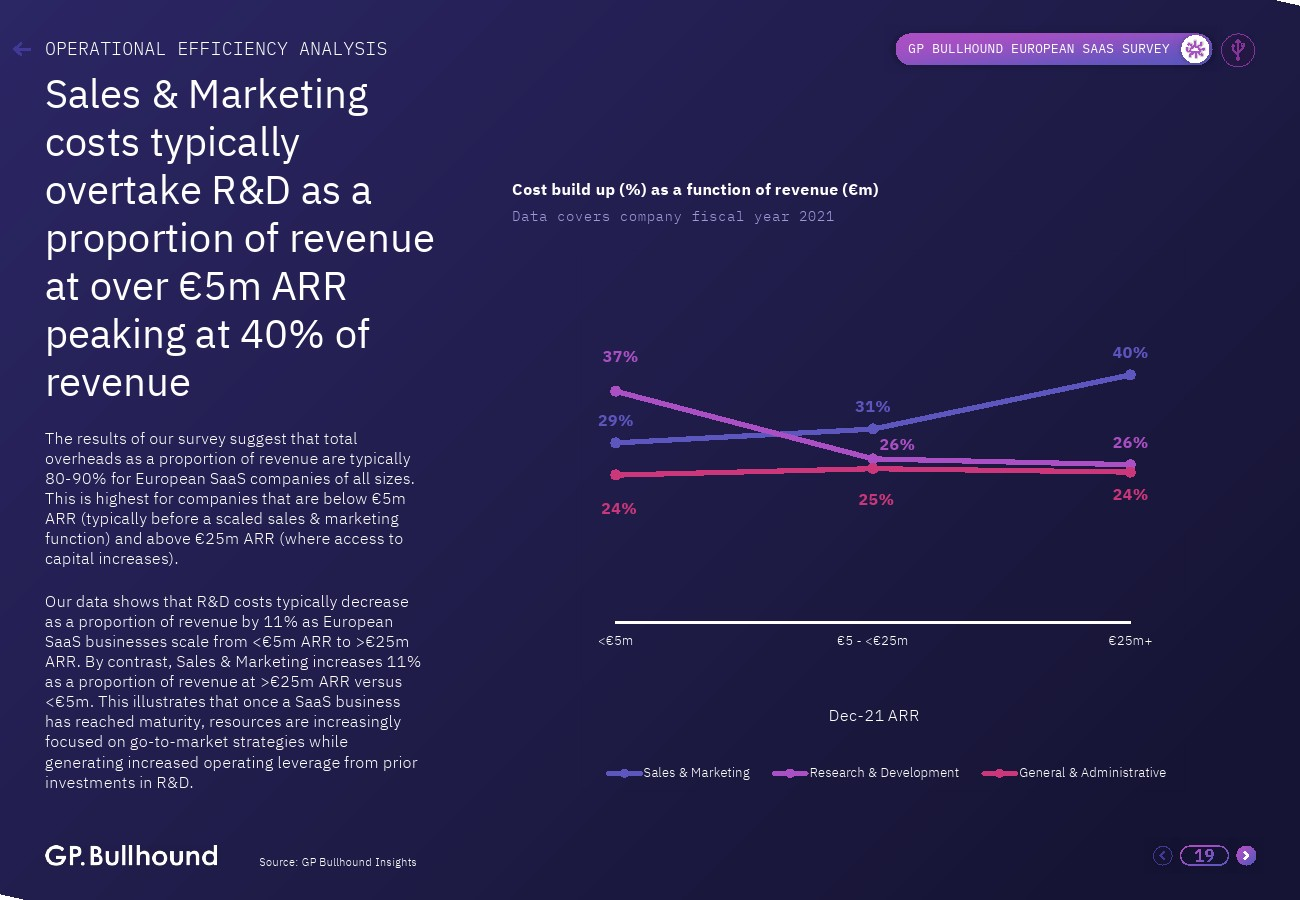This screenshot has height=900, width=1300.
Task: Click the Dec-21 ARR axis title
Action: pos(874,716)
